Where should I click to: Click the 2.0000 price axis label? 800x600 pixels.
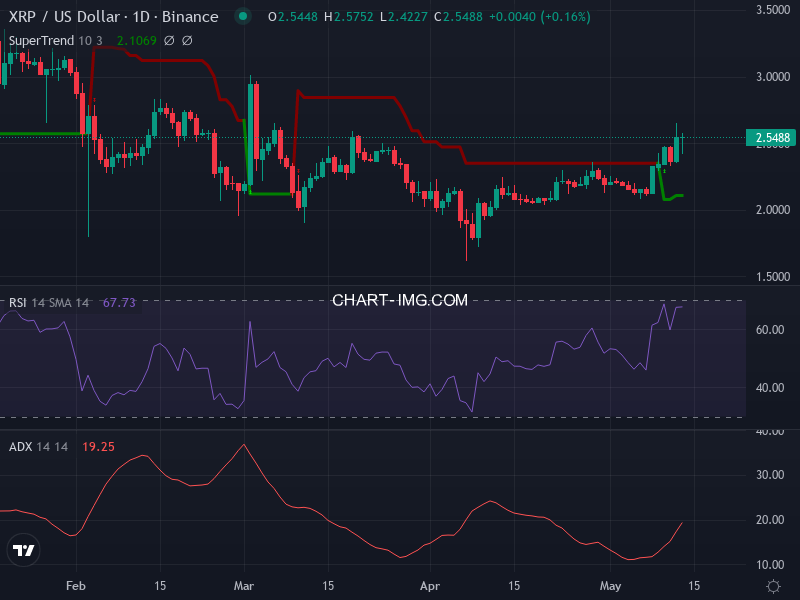772,210
